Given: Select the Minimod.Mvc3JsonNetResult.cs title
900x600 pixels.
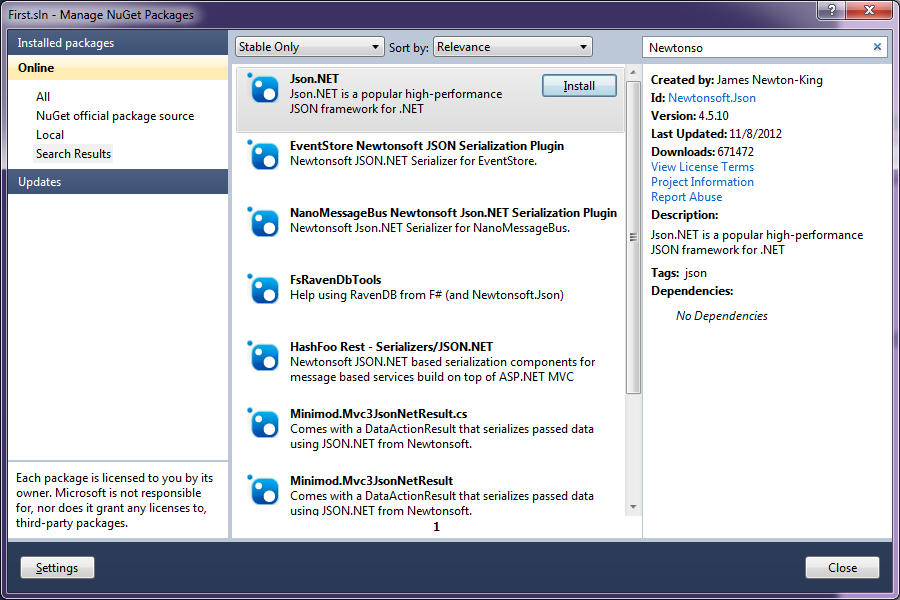Looking at the screenshot, I should [x=379, y=414].
